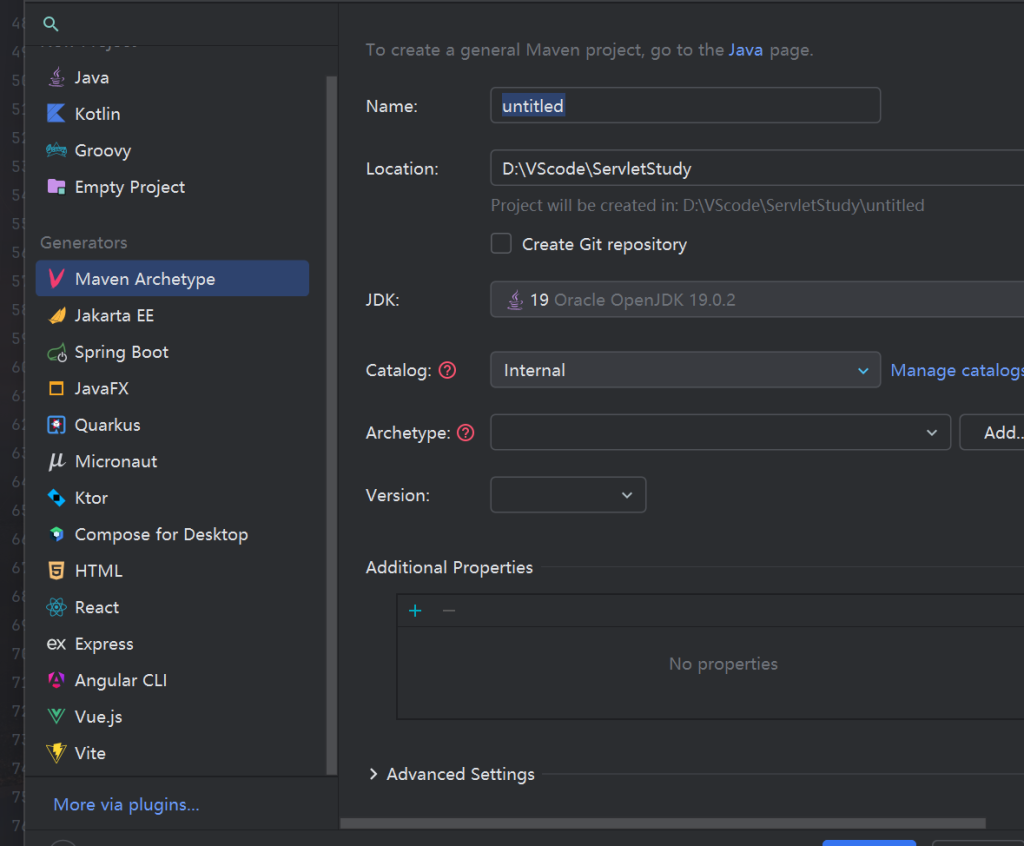1024x846 pixels.
Task: Select the Vue.js logo icon
Action: (x=56, y=717)
